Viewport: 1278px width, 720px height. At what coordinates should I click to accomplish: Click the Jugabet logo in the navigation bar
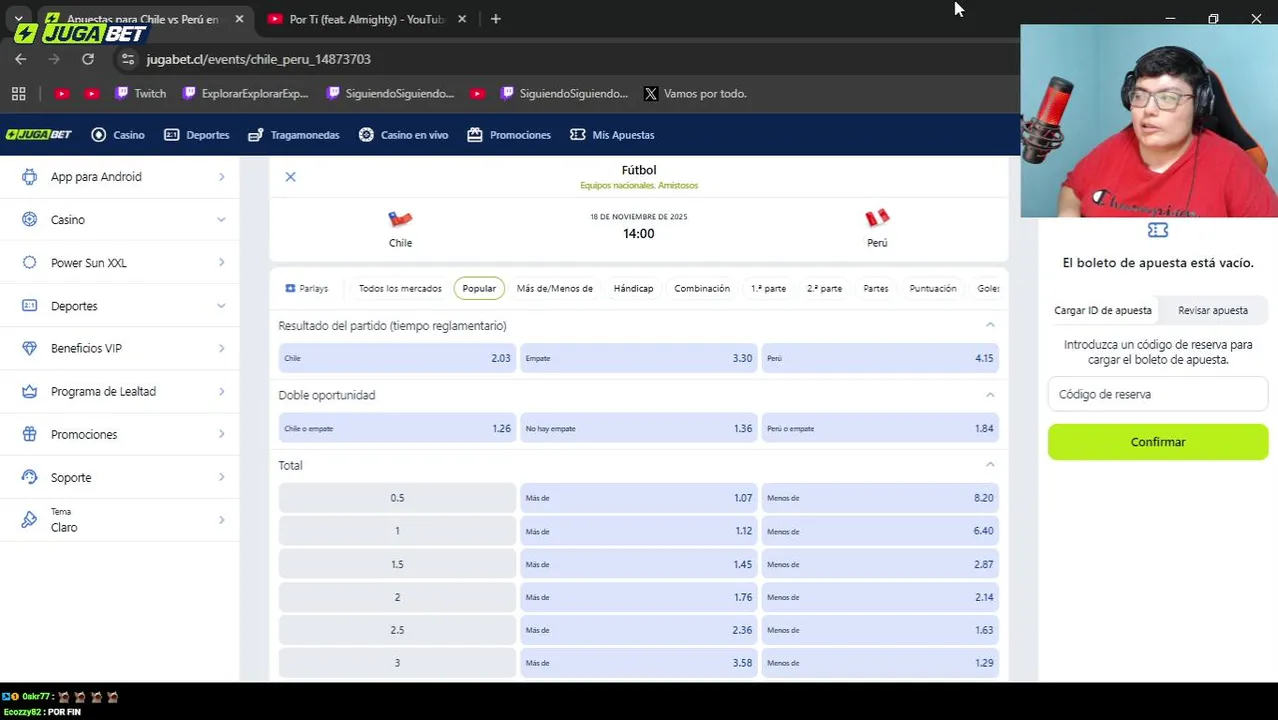tap(39, 135)
